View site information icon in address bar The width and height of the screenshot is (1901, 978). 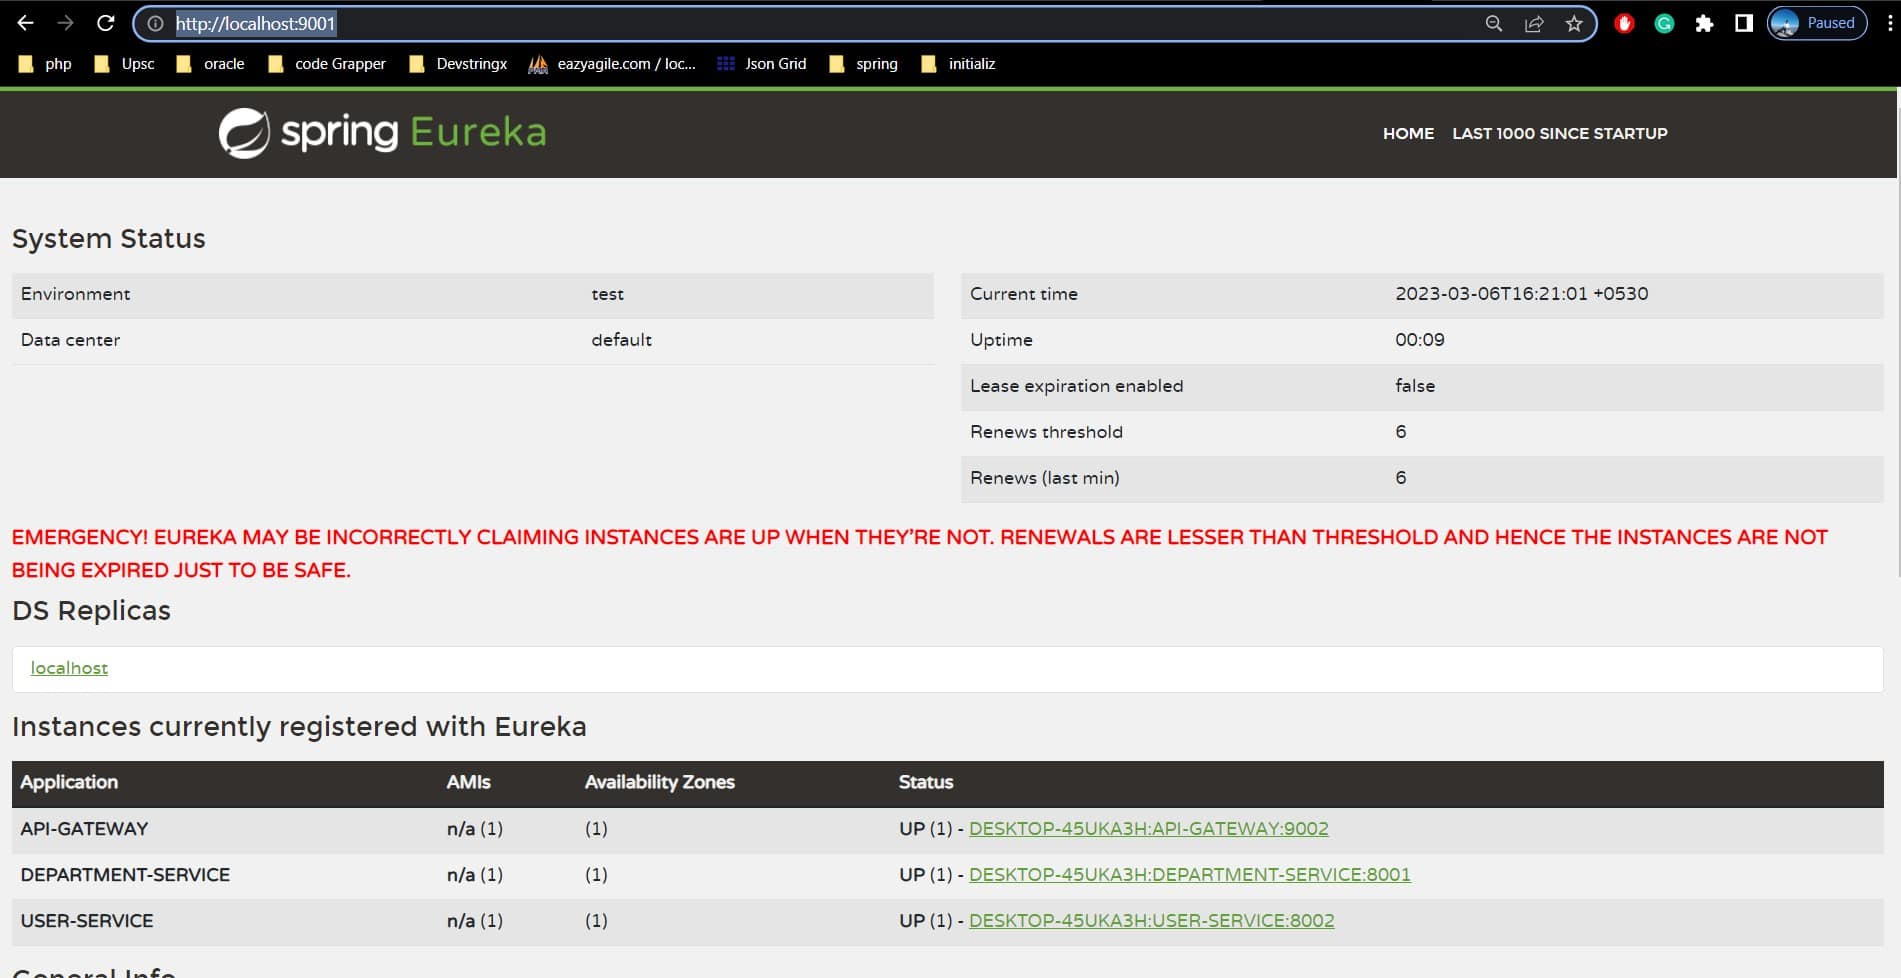156,23
